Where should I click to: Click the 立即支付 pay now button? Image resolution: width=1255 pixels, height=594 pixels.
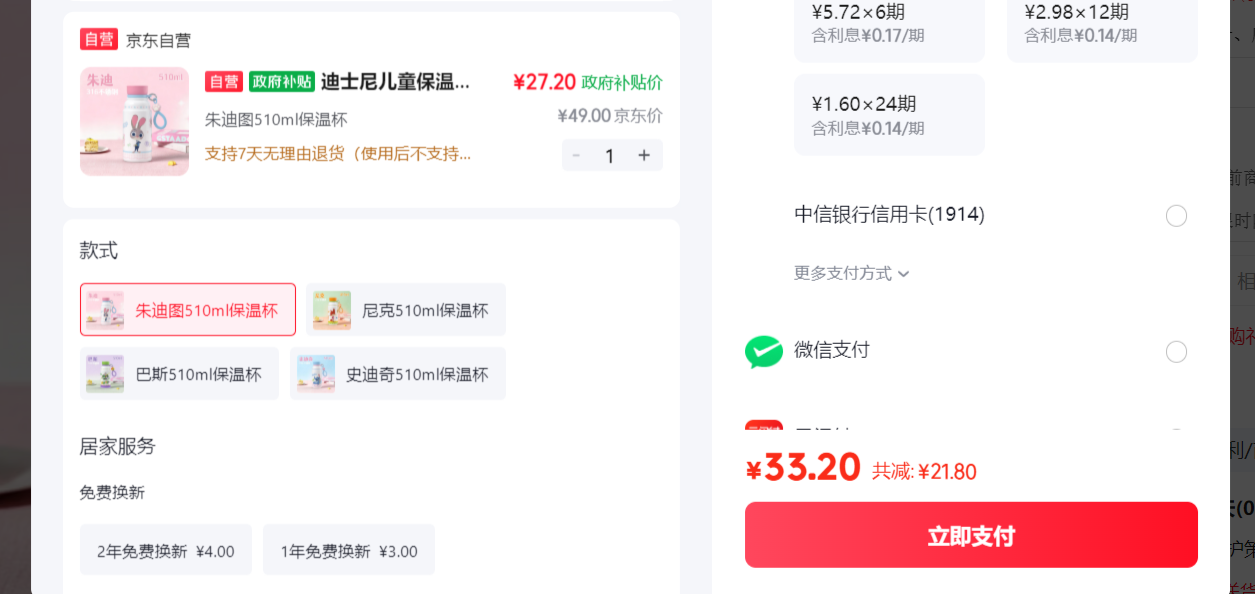tap(971, 535)
